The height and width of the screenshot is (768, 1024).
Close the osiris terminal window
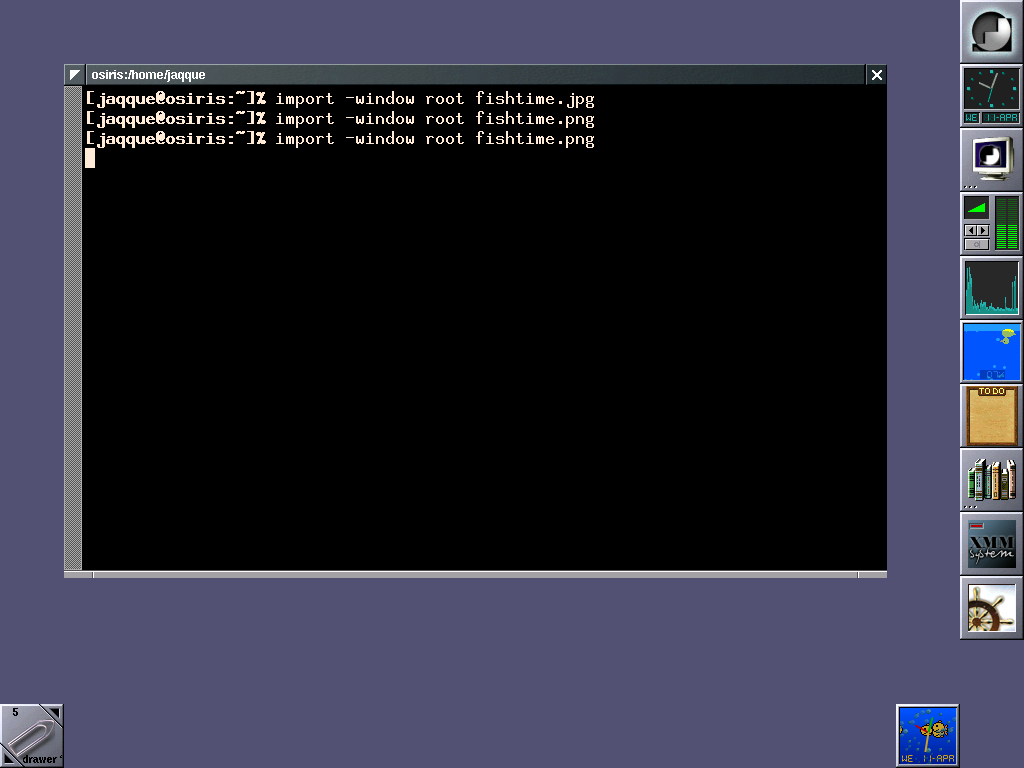click(x=876, y=75)
